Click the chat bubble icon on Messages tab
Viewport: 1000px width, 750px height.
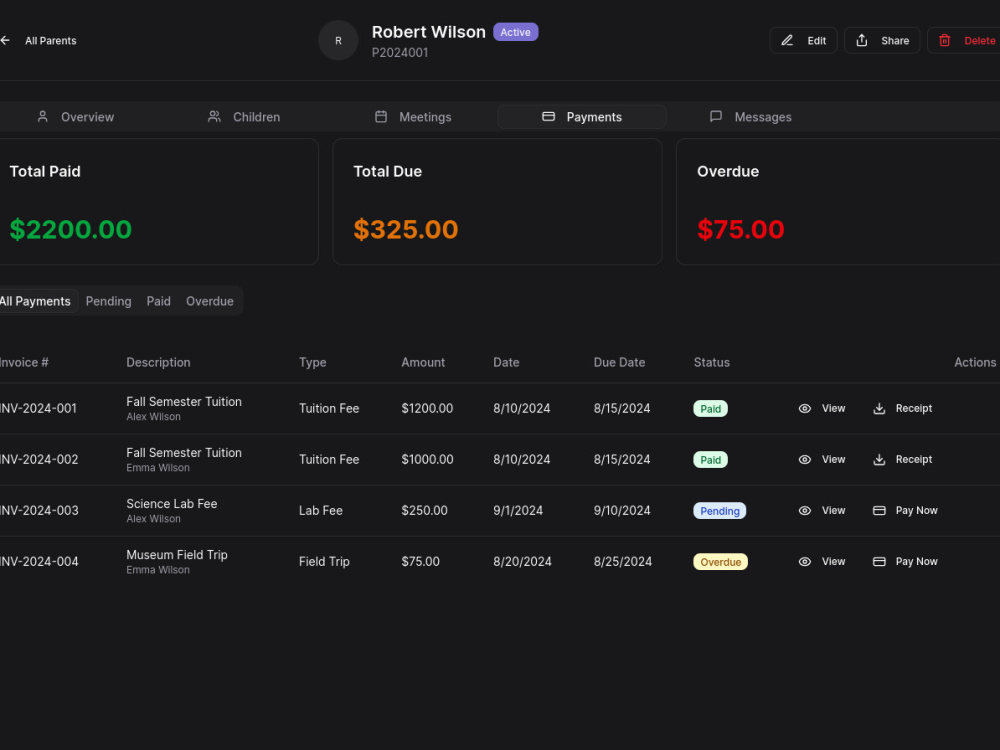click(x=716, y=117)
